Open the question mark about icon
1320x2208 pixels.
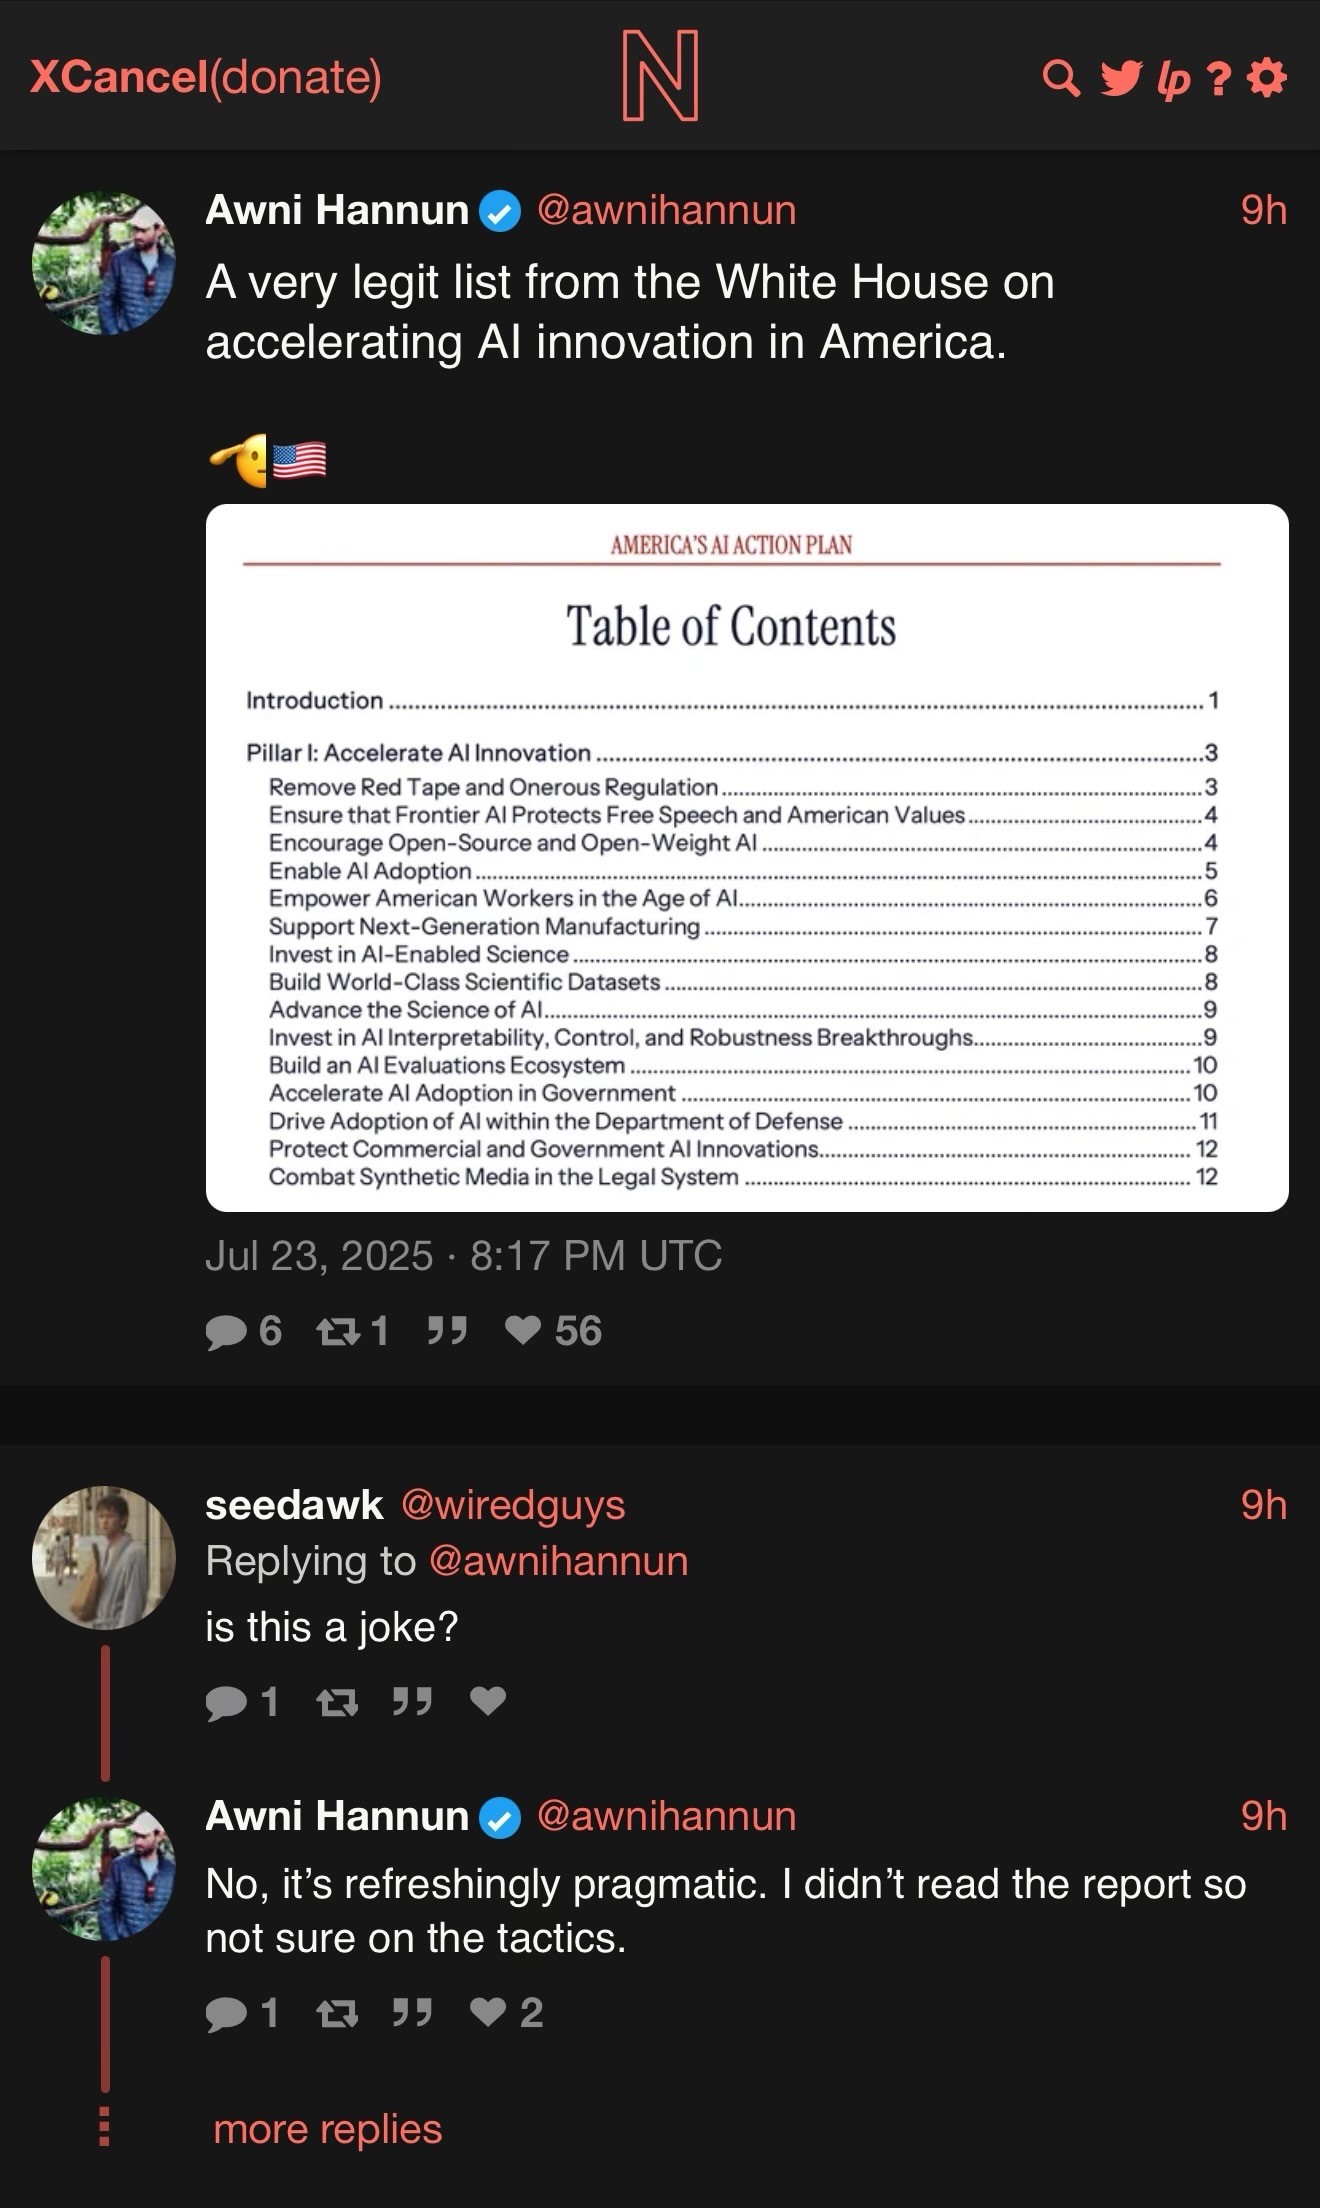coord(1217,79)
